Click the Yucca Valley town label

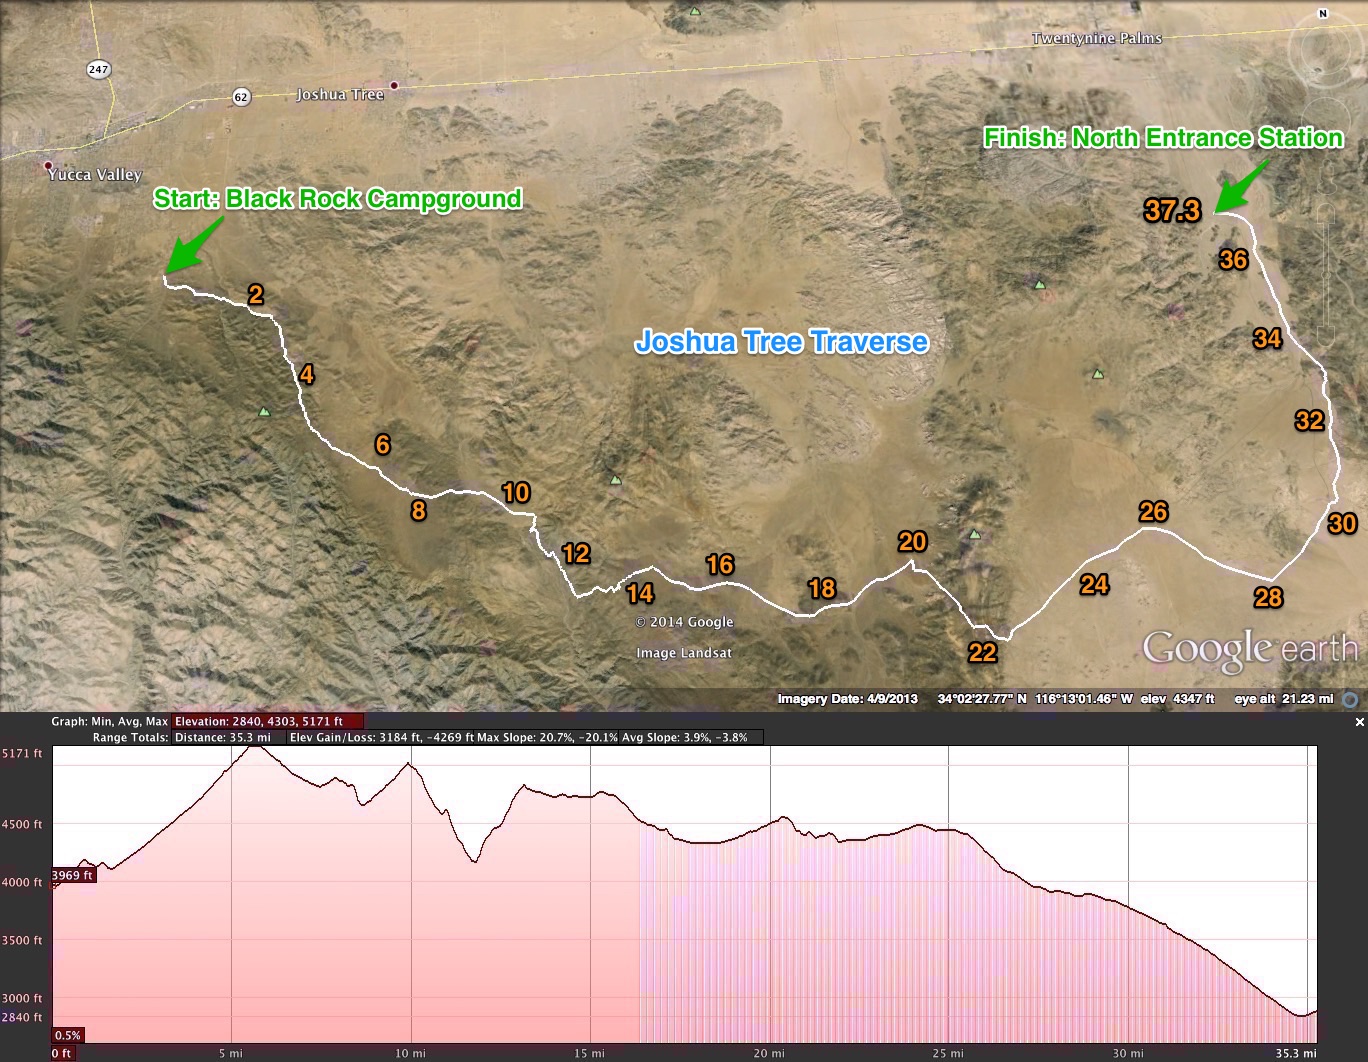tap(95, 174)
